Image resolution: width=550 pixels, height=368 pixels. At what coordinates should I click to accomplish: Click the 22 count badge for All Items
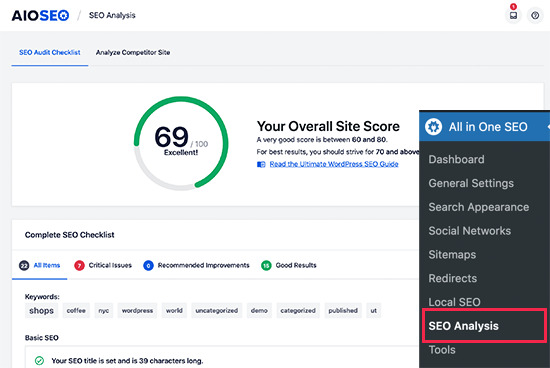click(24, 266)
